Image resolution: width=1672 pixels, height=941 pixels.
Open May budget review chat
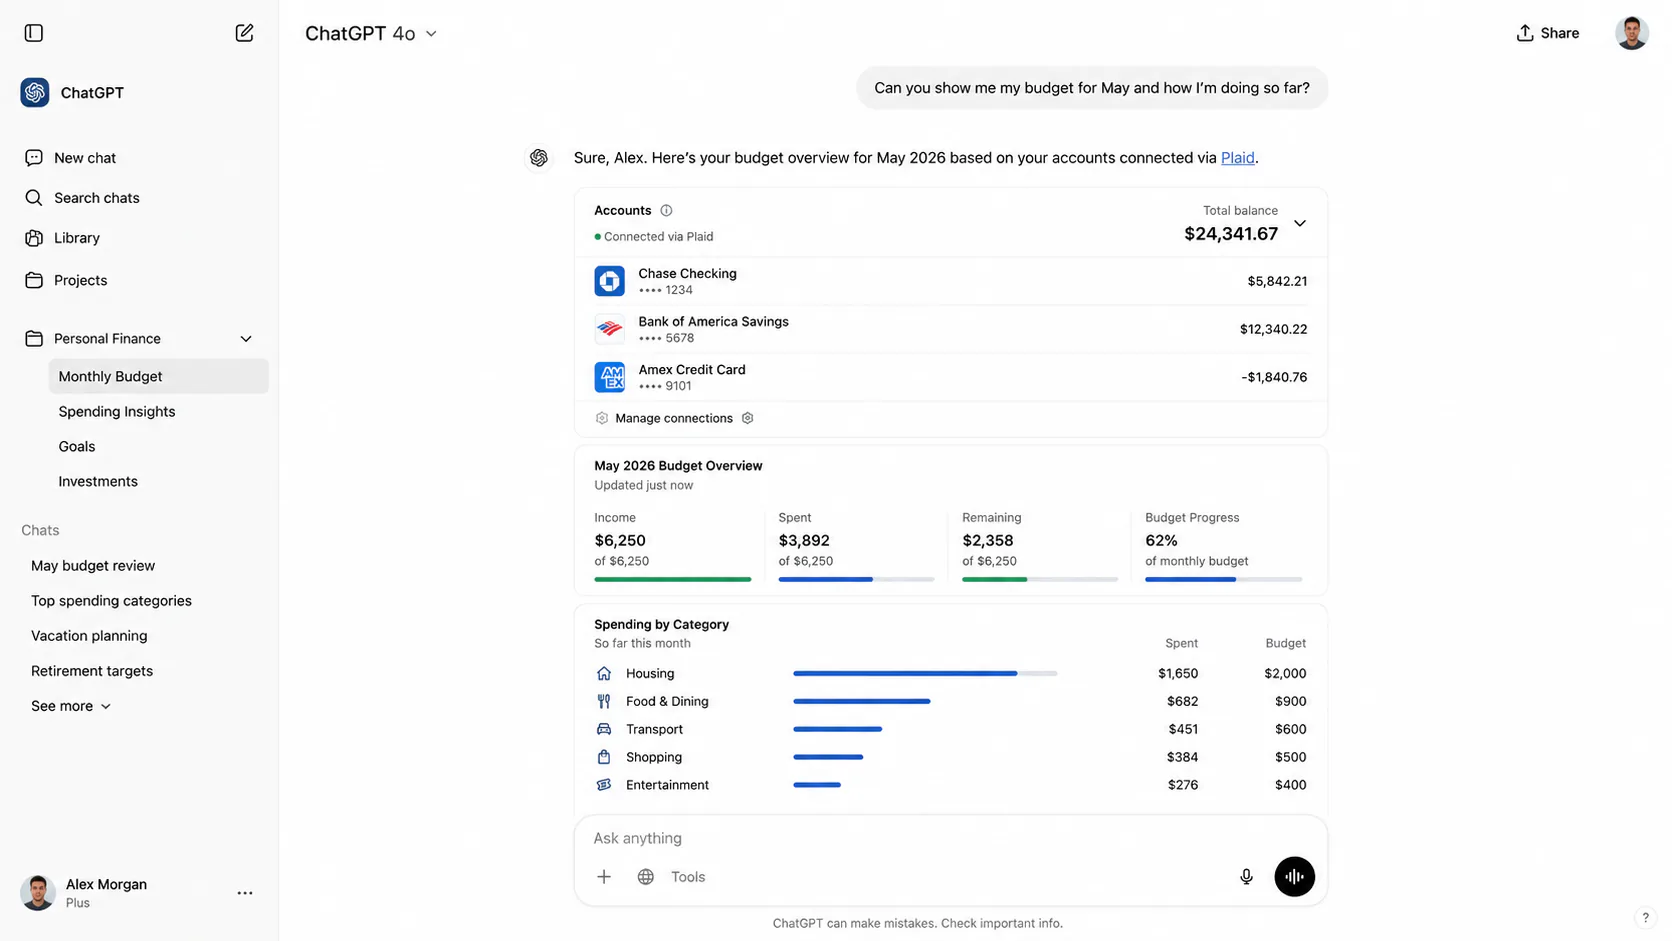pyautogui.click(x=93, y=566)
